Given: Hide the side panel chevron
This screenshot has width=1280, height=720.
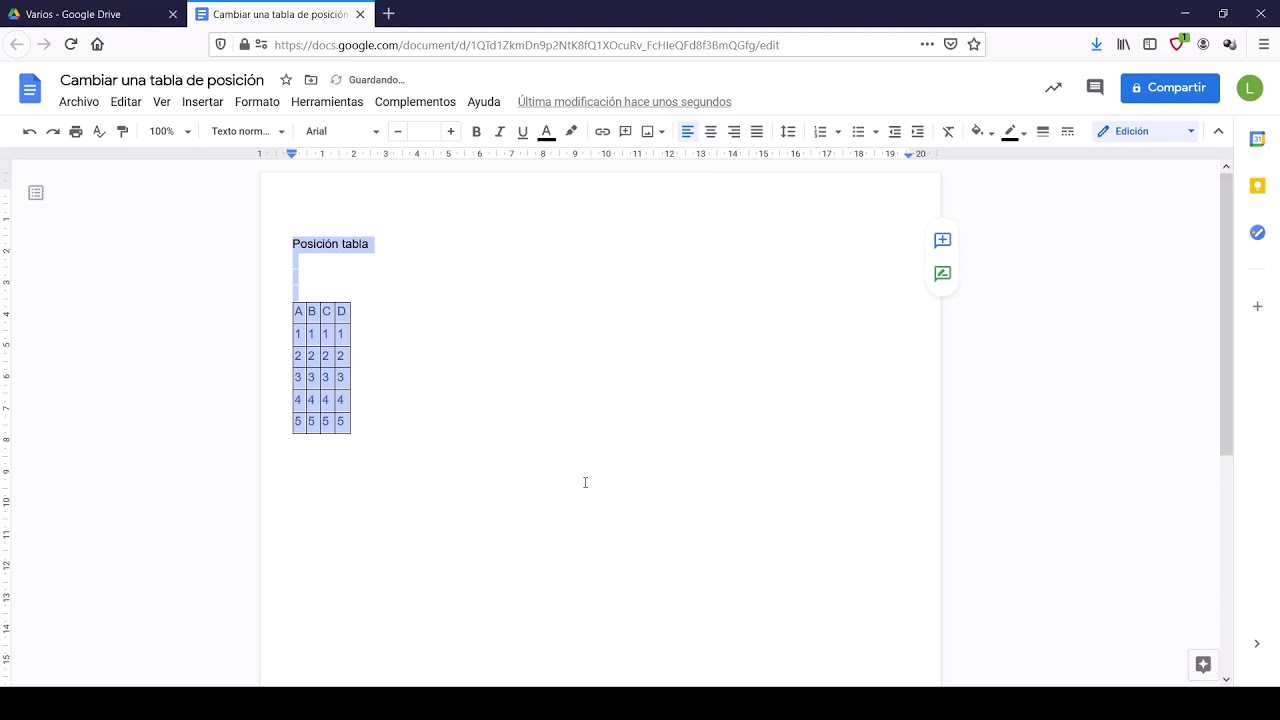Looking at the screenshot, I should [1257, 644].
